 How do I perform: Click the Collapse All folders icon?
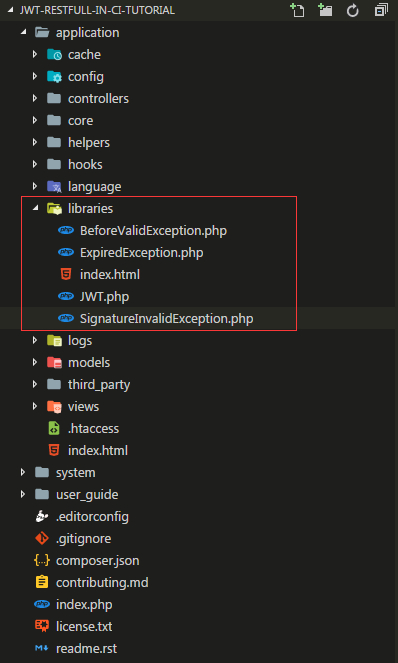(x=381, y=10)
